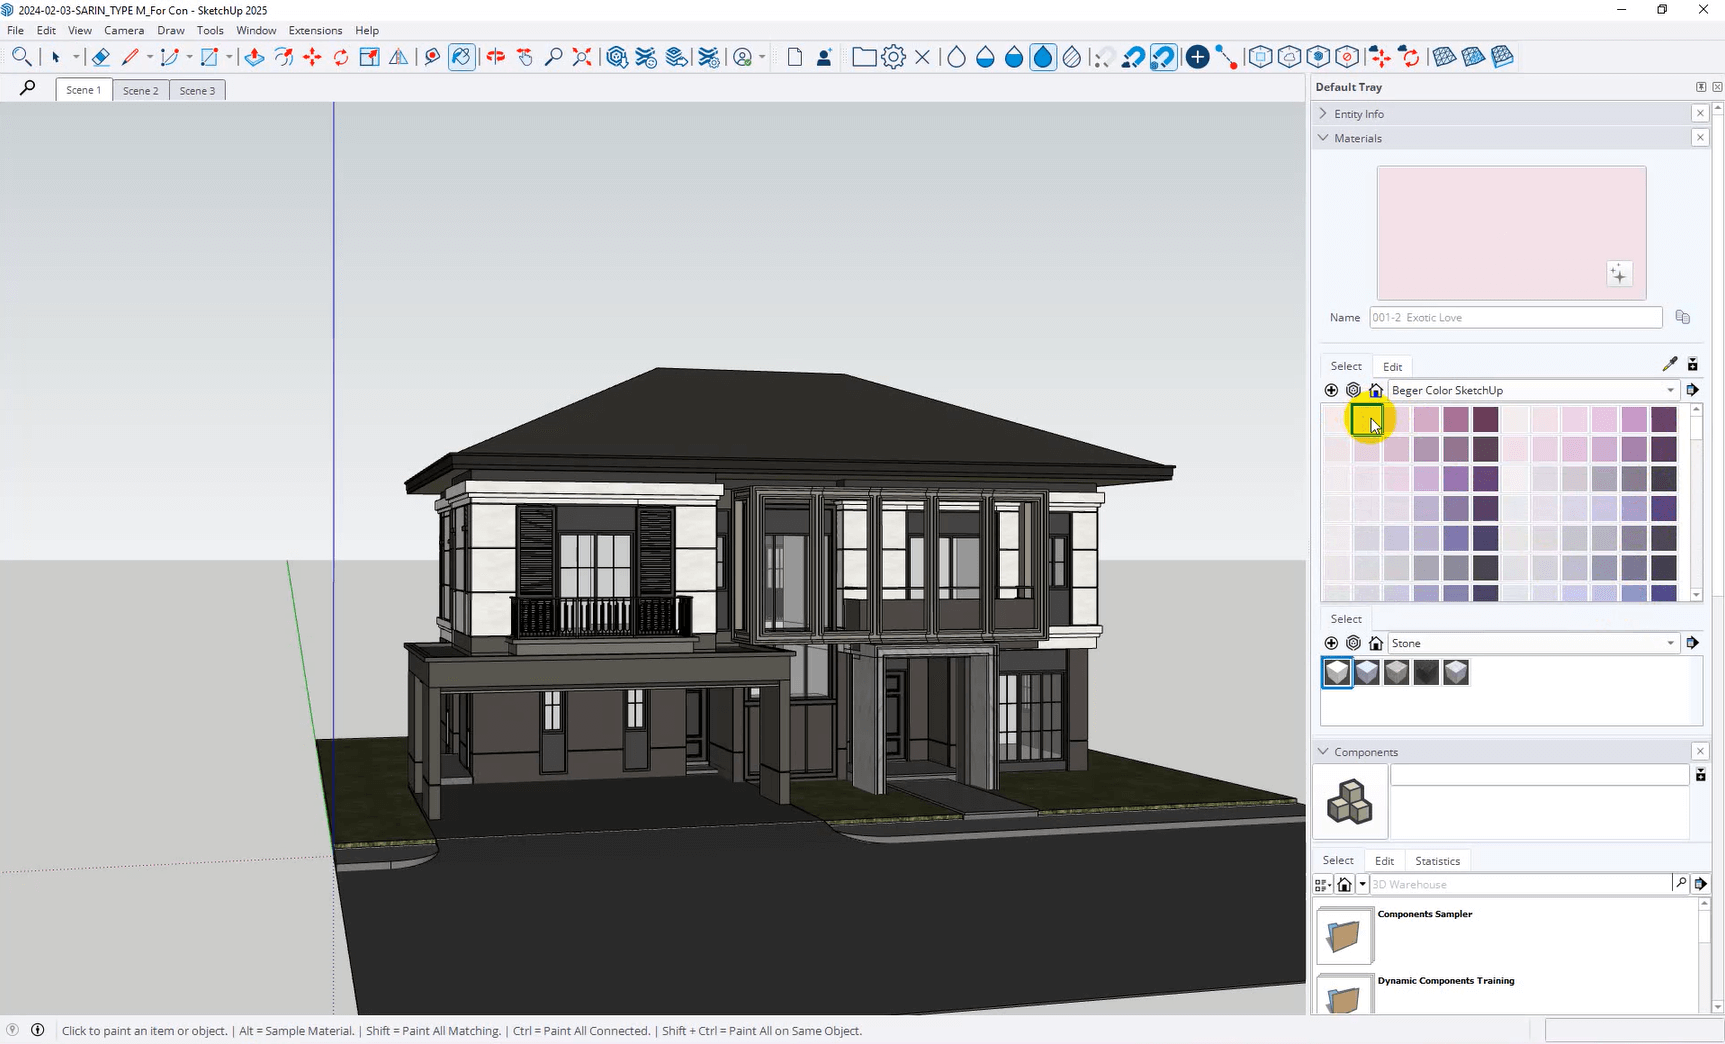
Task: Click the 3D Warehouse search field
Action: 1518,884
